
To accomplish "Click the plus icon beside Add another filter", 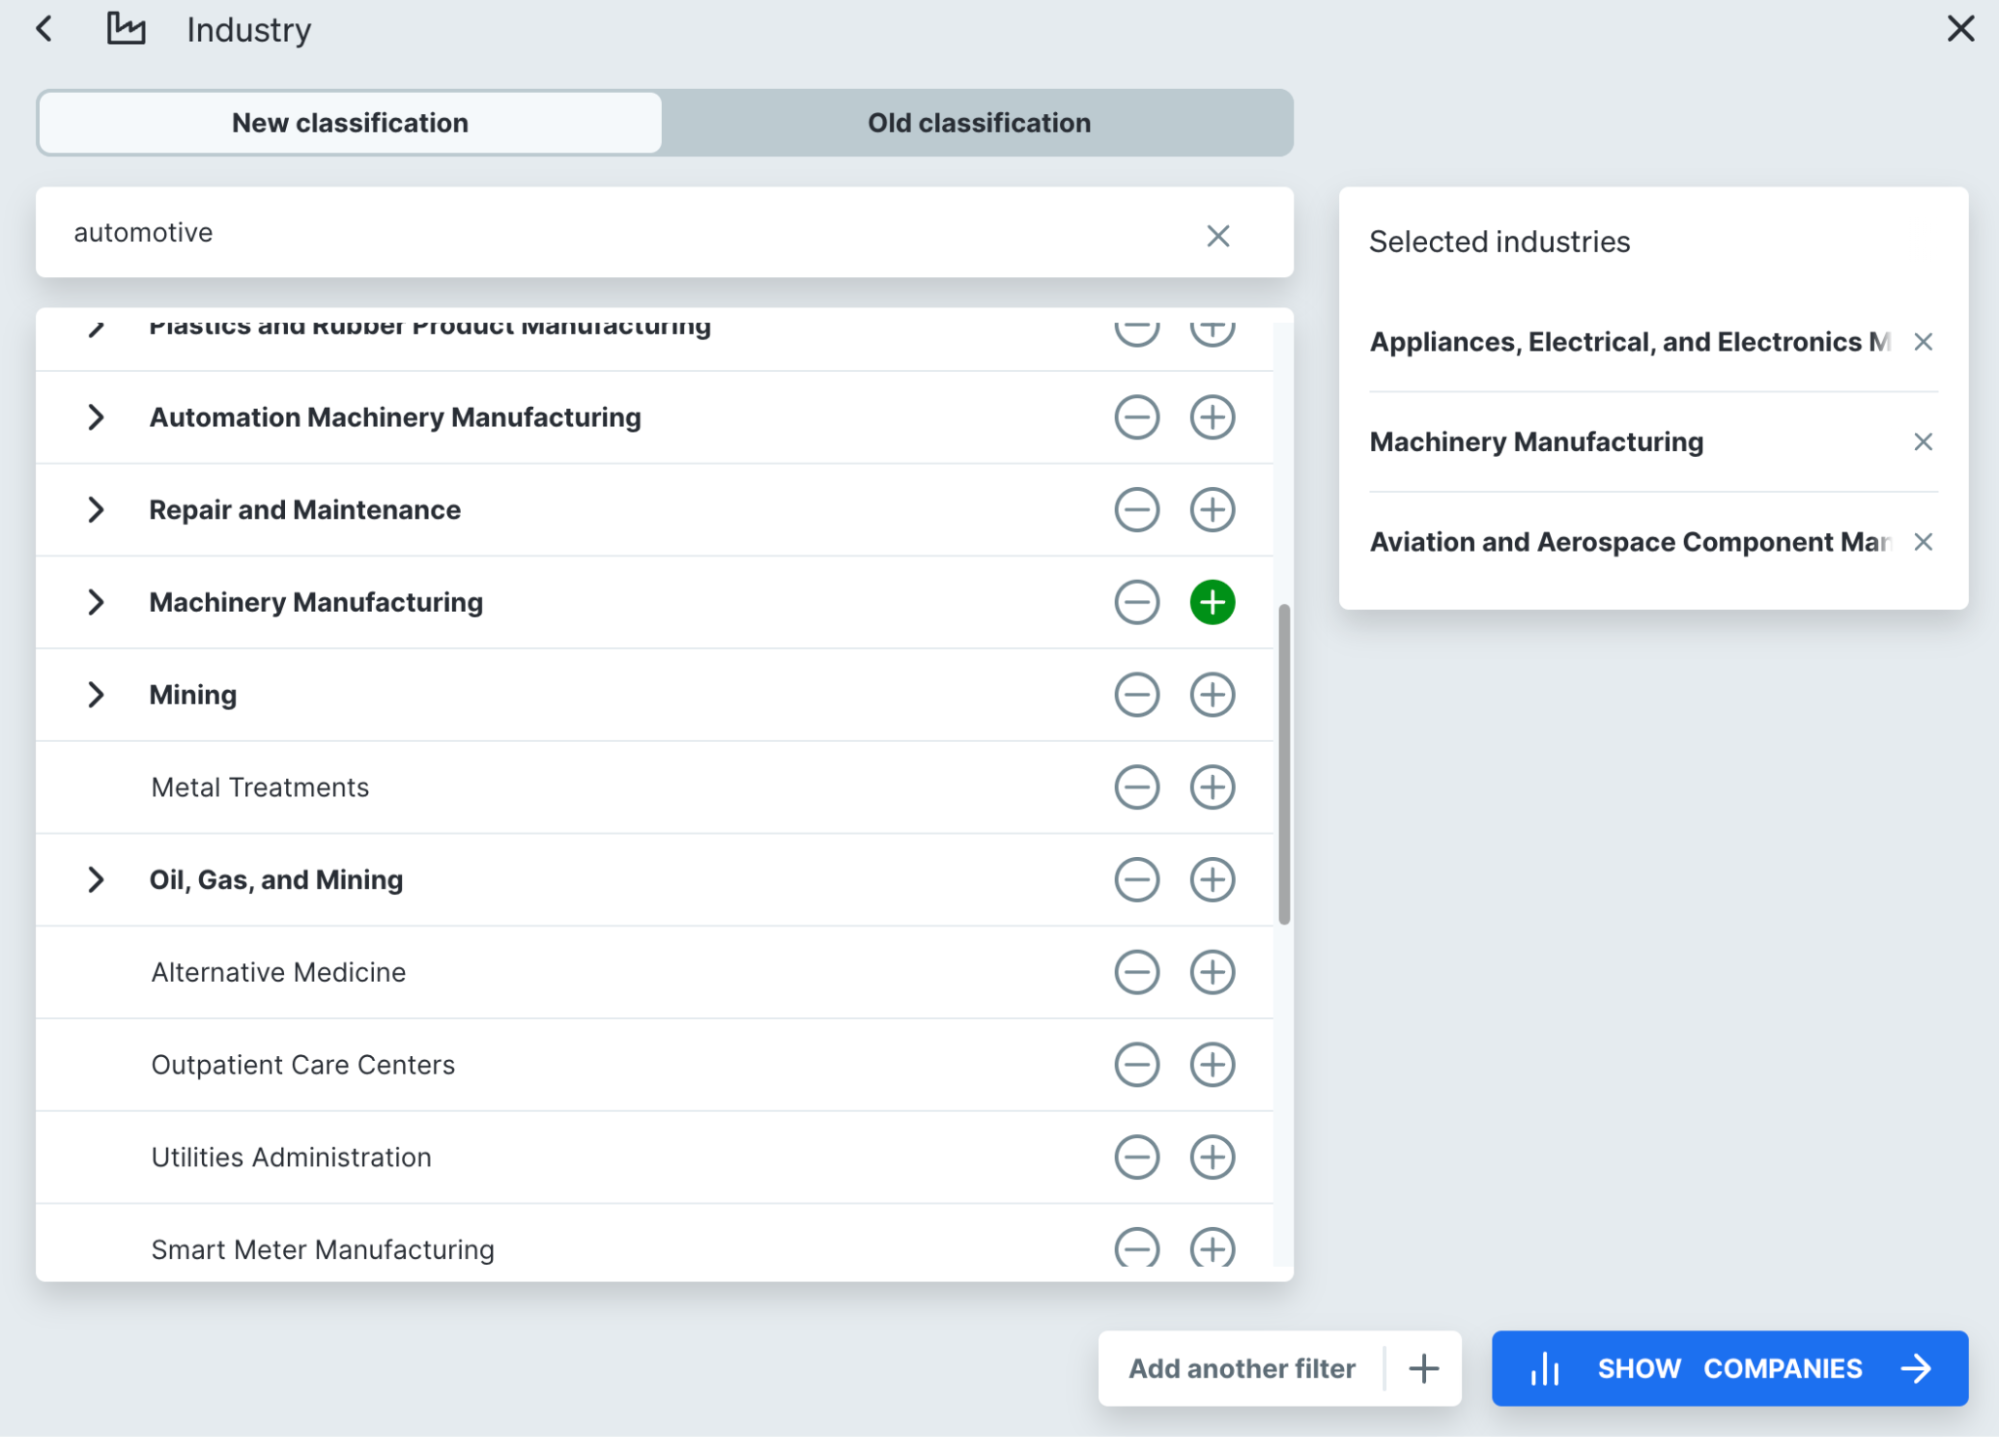I will click(1423, 1368).
